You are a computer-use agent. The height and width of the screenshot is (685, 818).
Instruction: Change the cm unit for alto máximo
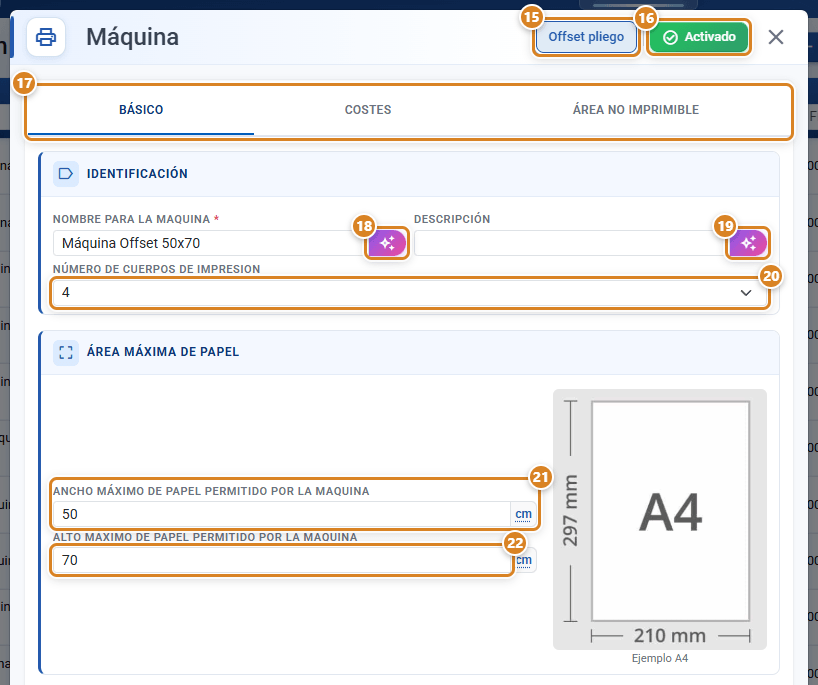click(524, 560)
